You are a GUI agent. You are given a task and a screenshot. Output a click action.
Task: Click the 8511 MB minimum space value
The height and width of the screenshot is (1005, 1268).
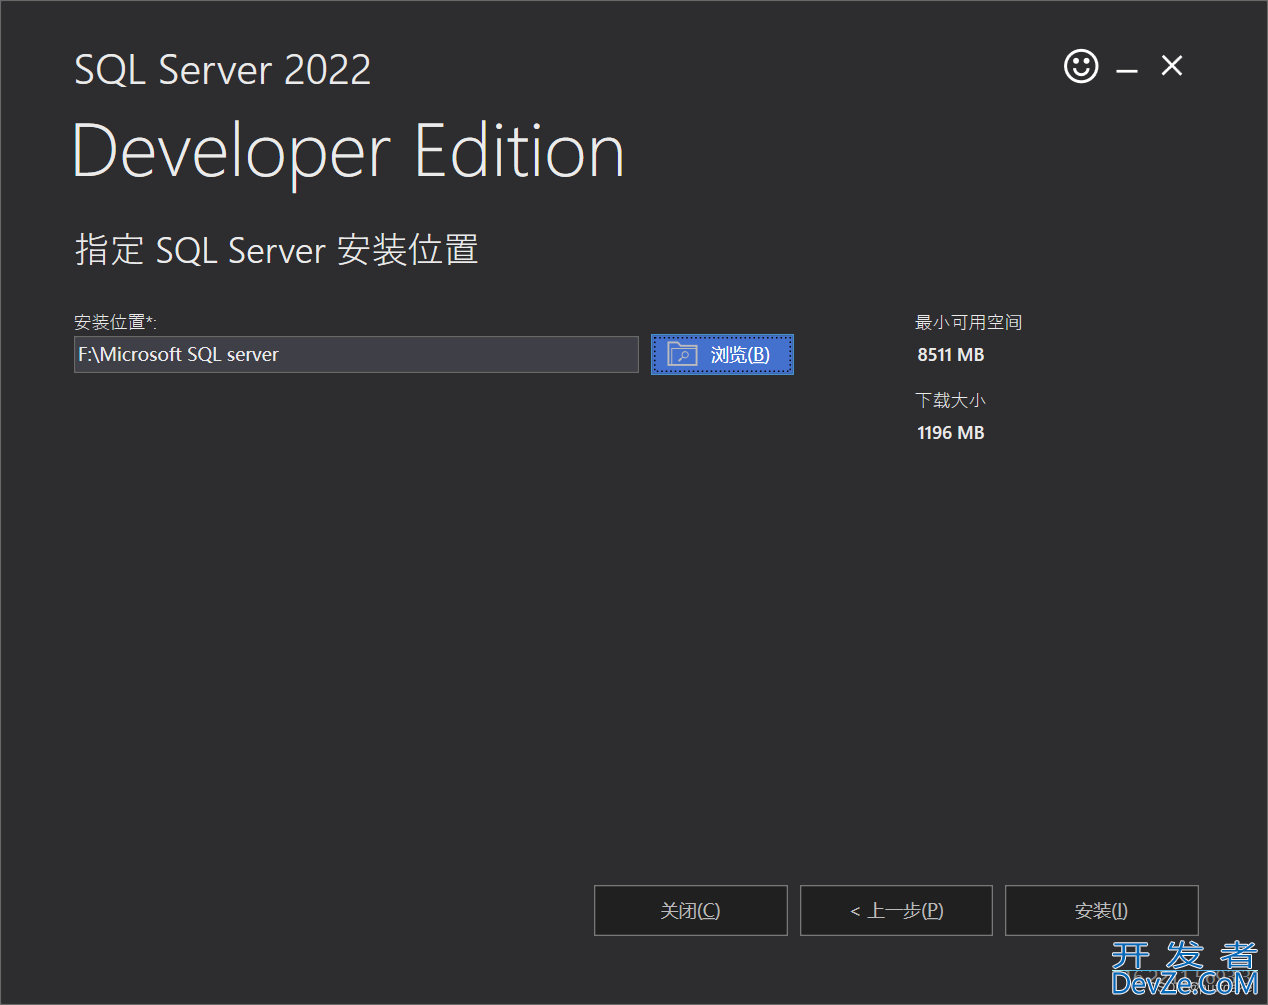pos(950,355)
